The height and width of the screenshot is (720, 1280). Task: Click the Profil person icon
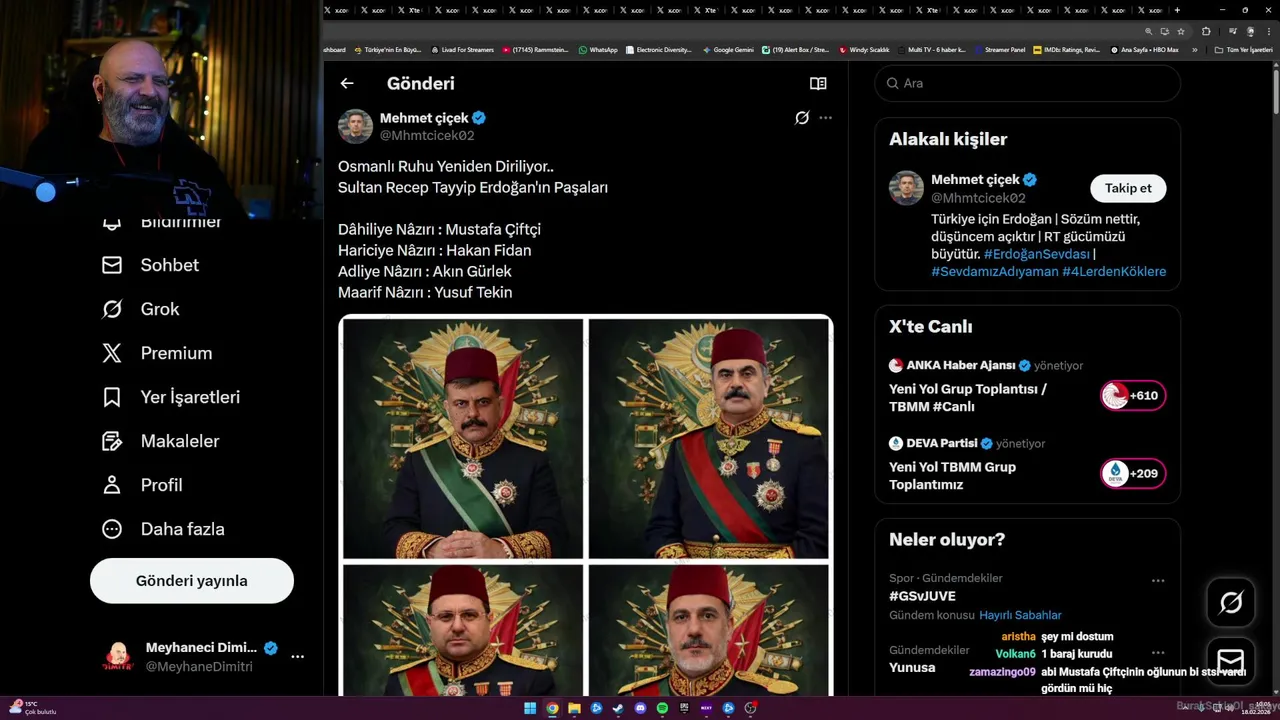[x=112, y=485]
